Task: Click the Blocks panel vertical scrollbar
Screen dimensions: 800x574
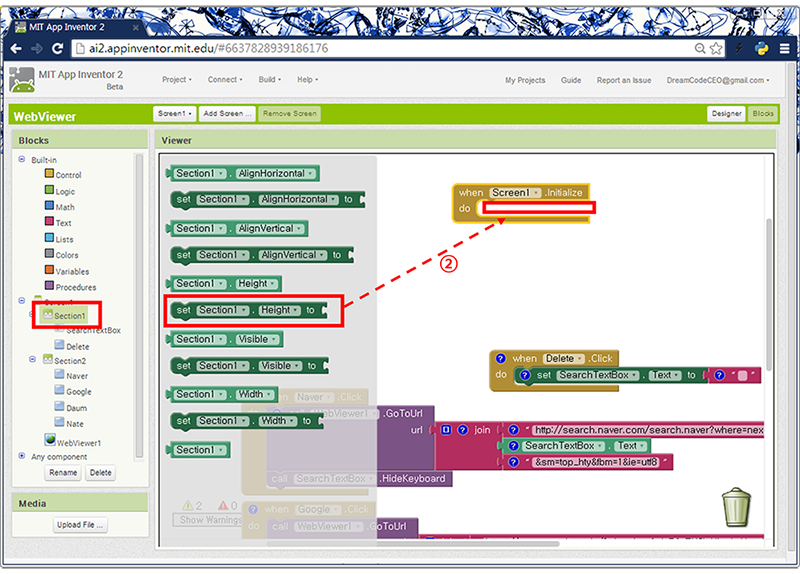Action: 139,306
